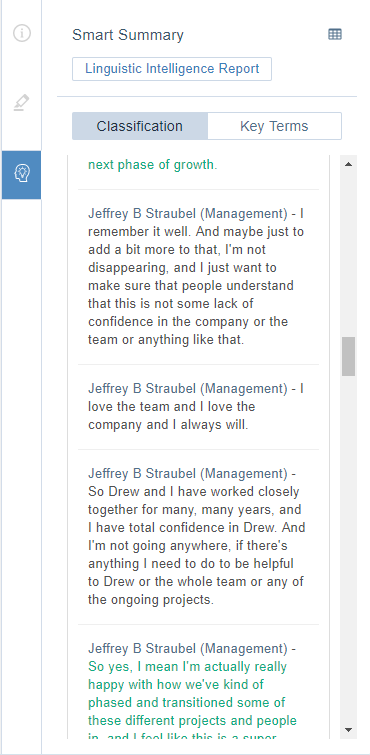
Task: Switch to the Classification tab
Action: pyautogui.click(x=140, y=126)
